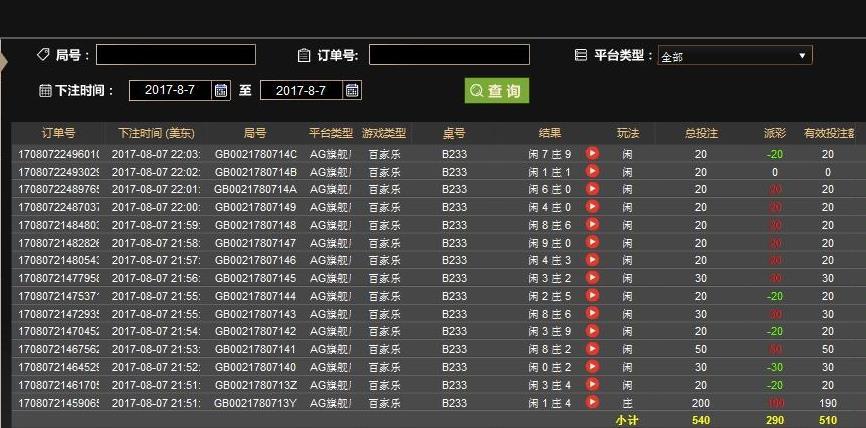Click the play icon for round GB00217807141
The width and height of the screenshot is (866, 428).
pyautogui.click(x=592, y=349)
